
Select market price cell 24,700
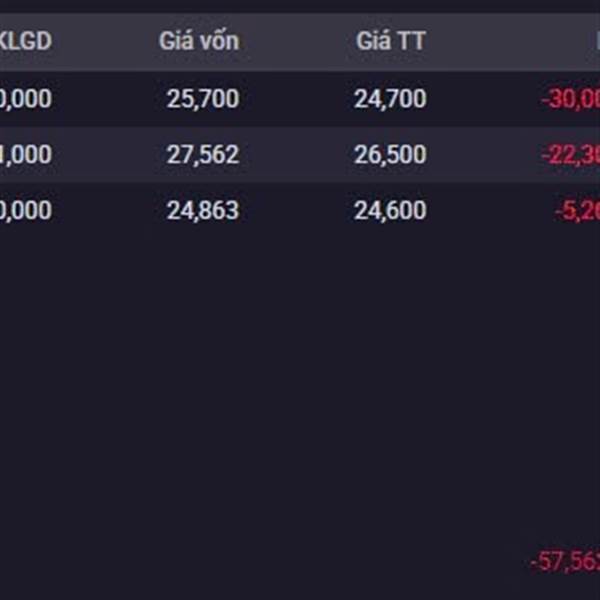390,99
